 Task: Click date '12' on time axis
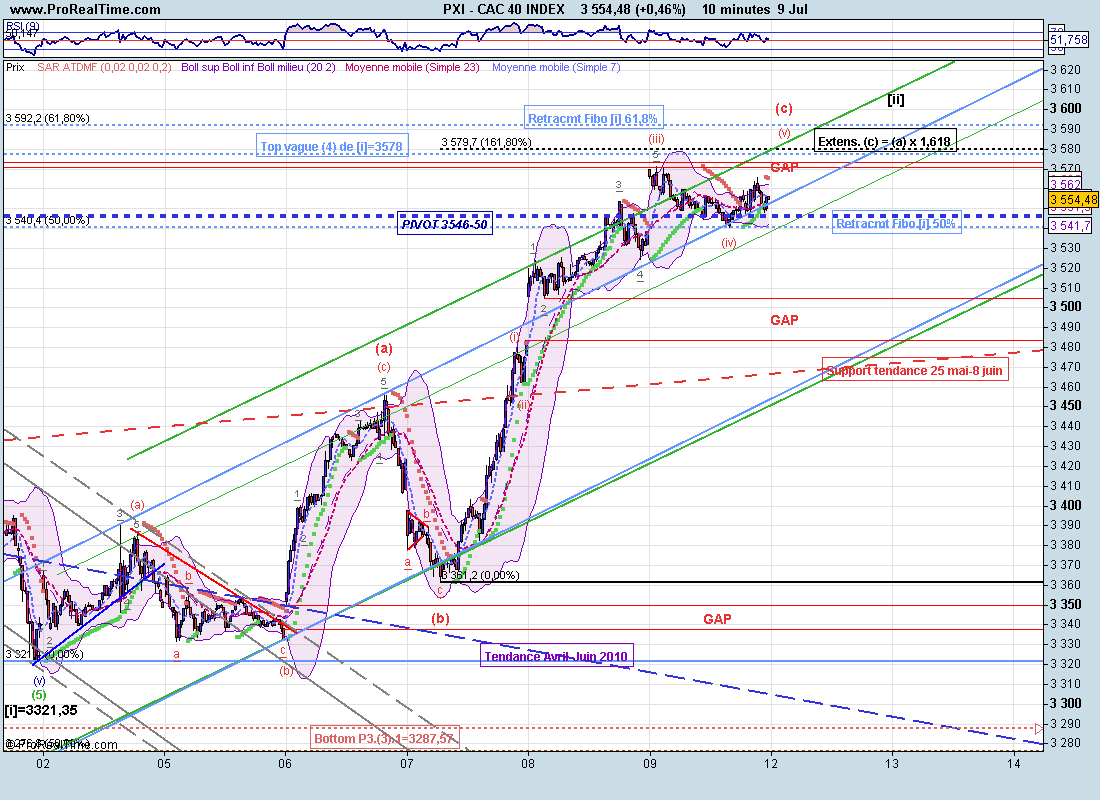coord(771,764)
